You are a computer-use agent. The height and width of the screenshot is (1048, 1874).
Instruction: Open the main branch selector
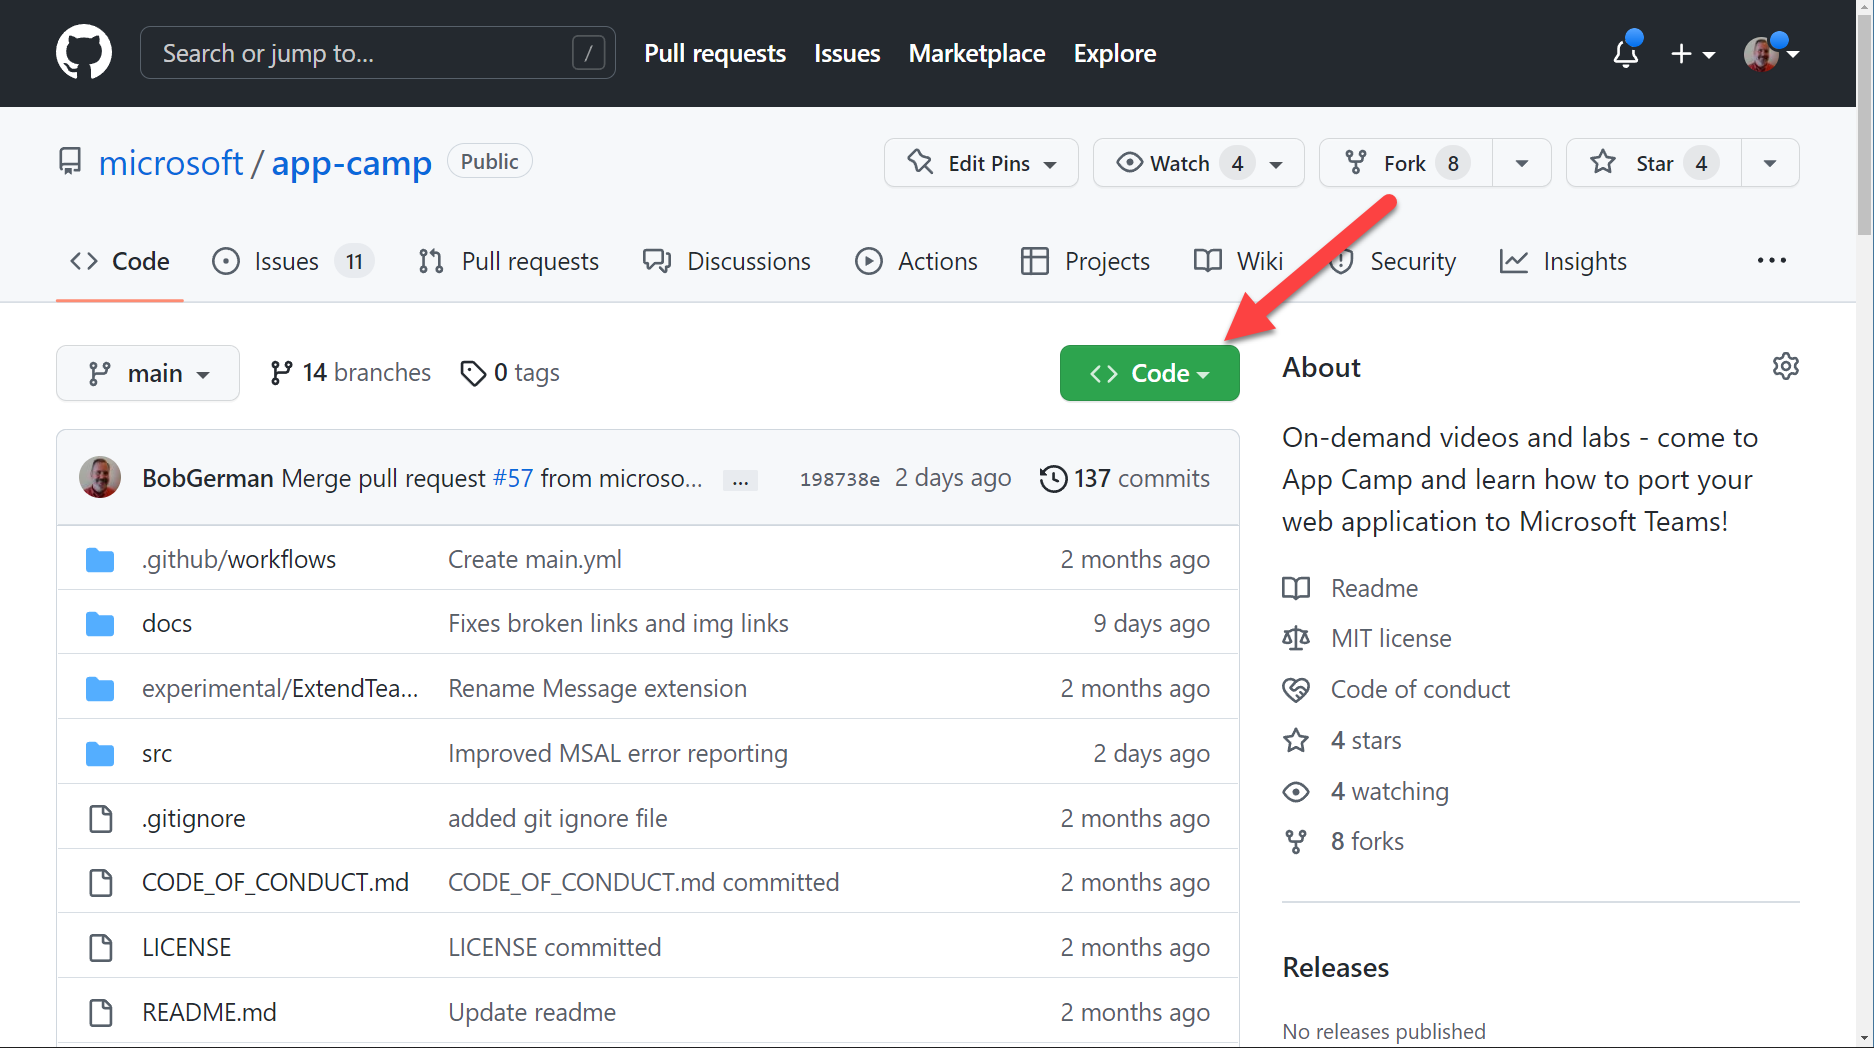click(148, 373)
